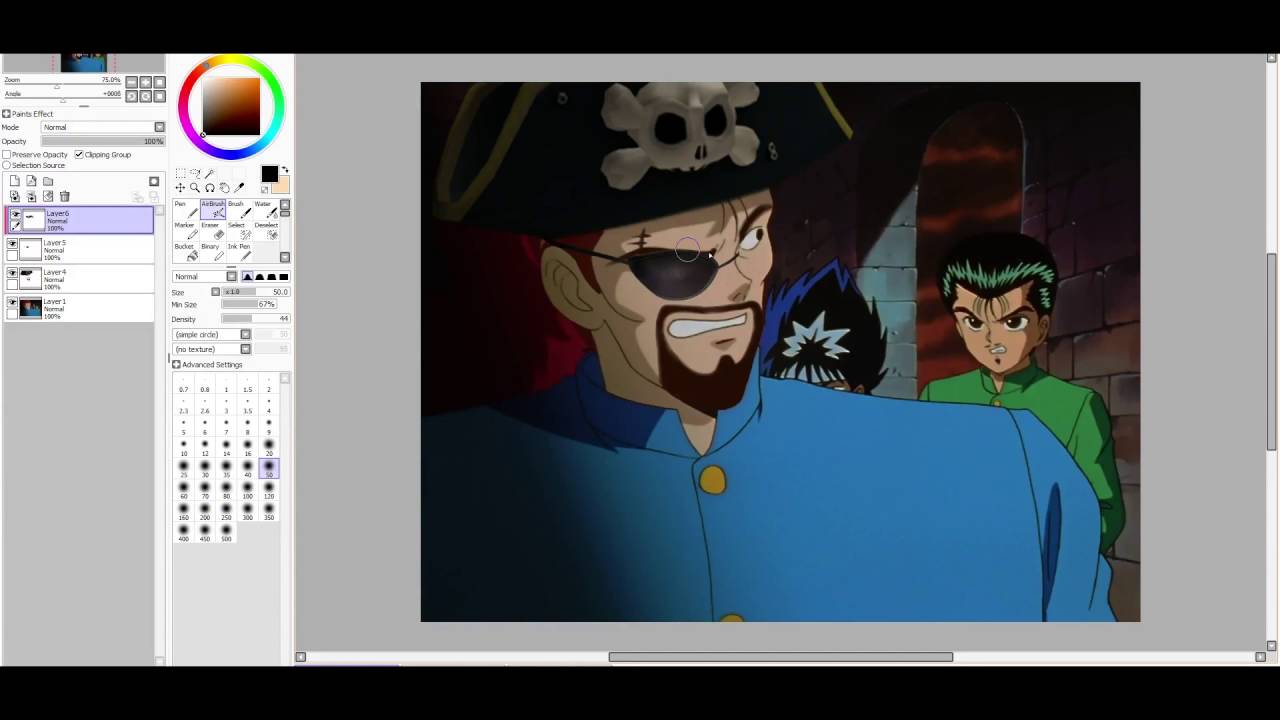1280x720 pixels.
Task: Pick brush size 100 preset
Action: (247, 490)
